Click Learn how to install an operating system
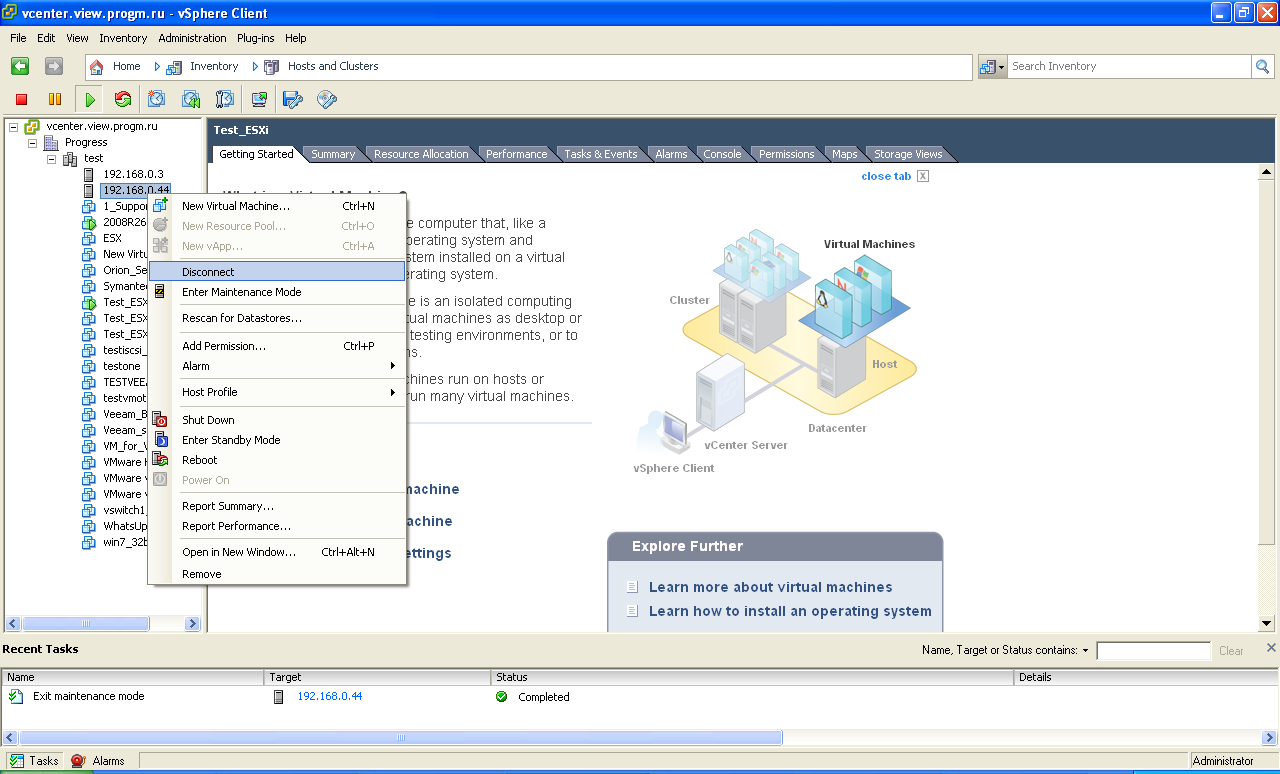Image resolution: width=1280 pixels, height=774 pixels. [x=790, y=611]
